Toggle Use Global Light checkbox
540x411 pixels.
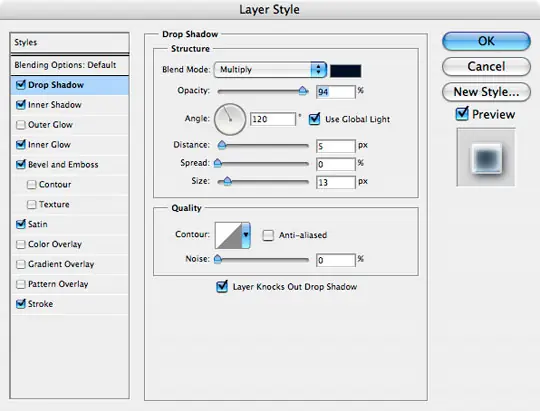coord(314,119)
